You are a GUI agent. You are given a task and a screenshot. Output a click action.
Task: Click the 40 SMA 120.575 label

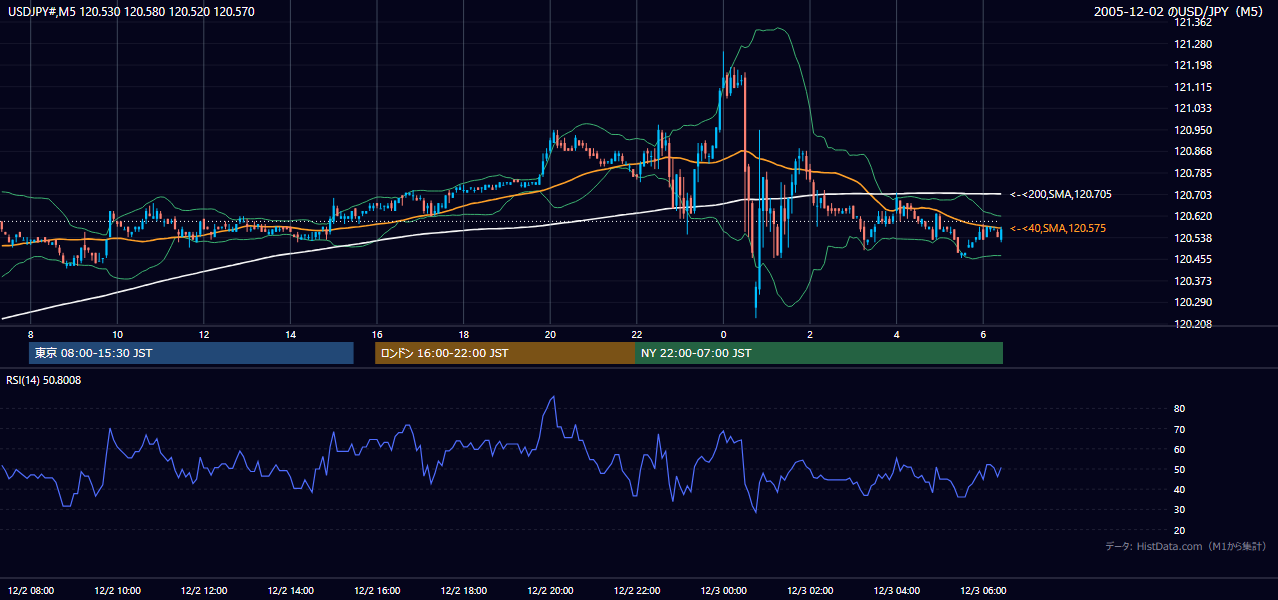(x=1057, y=229)
